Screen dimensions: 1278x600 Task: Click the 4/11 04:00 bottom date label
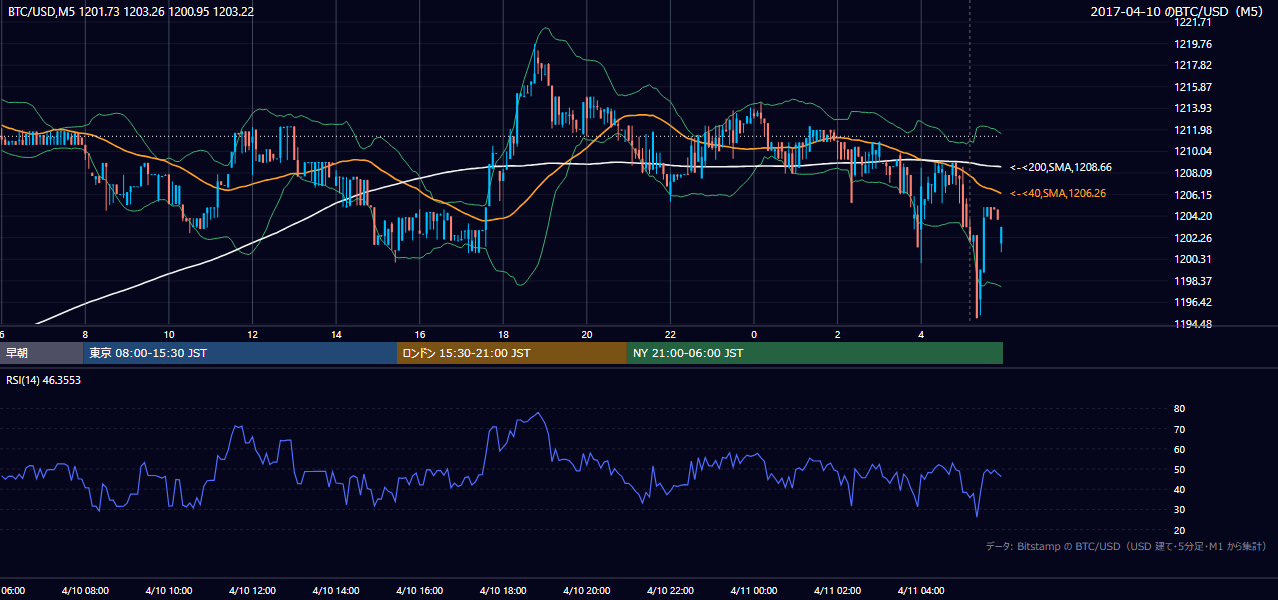click(921, 591)
